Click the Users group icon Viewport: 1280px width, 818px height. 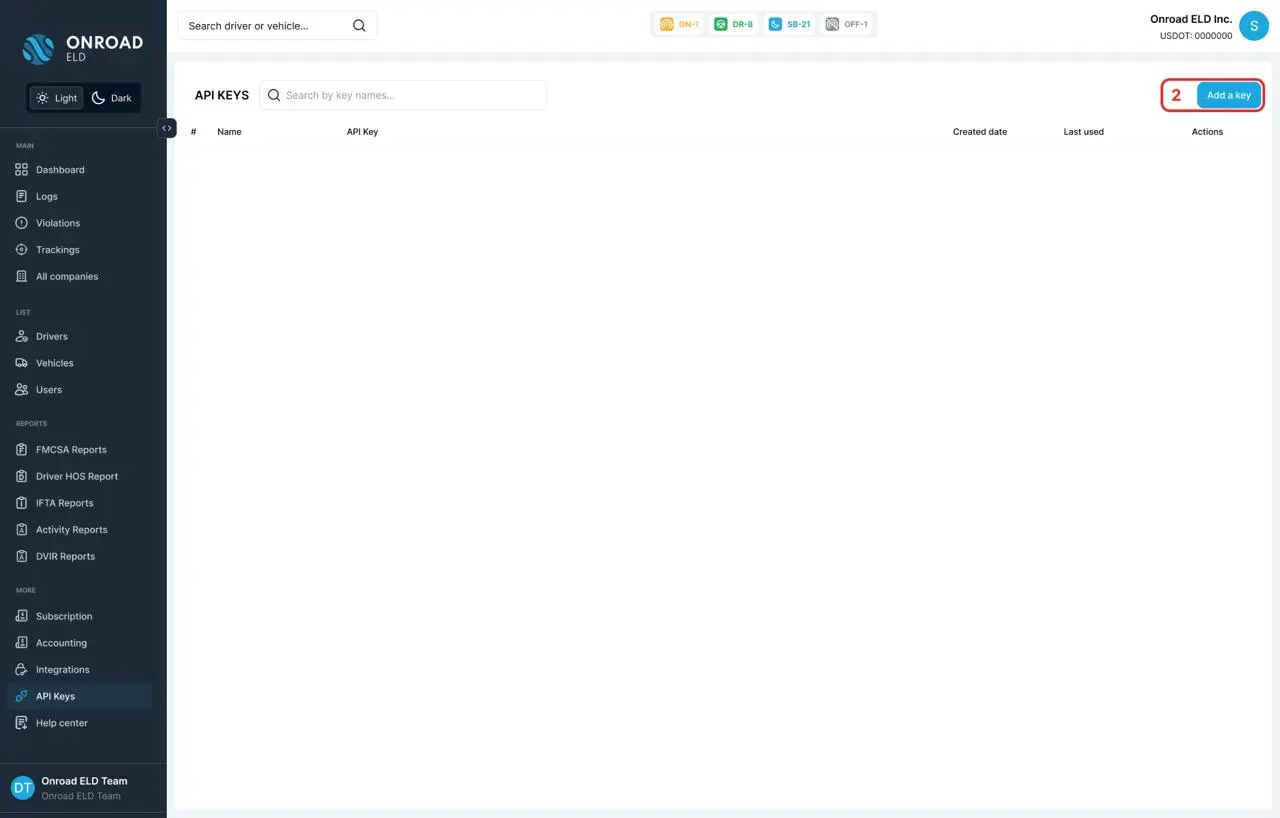pos(22,390)
